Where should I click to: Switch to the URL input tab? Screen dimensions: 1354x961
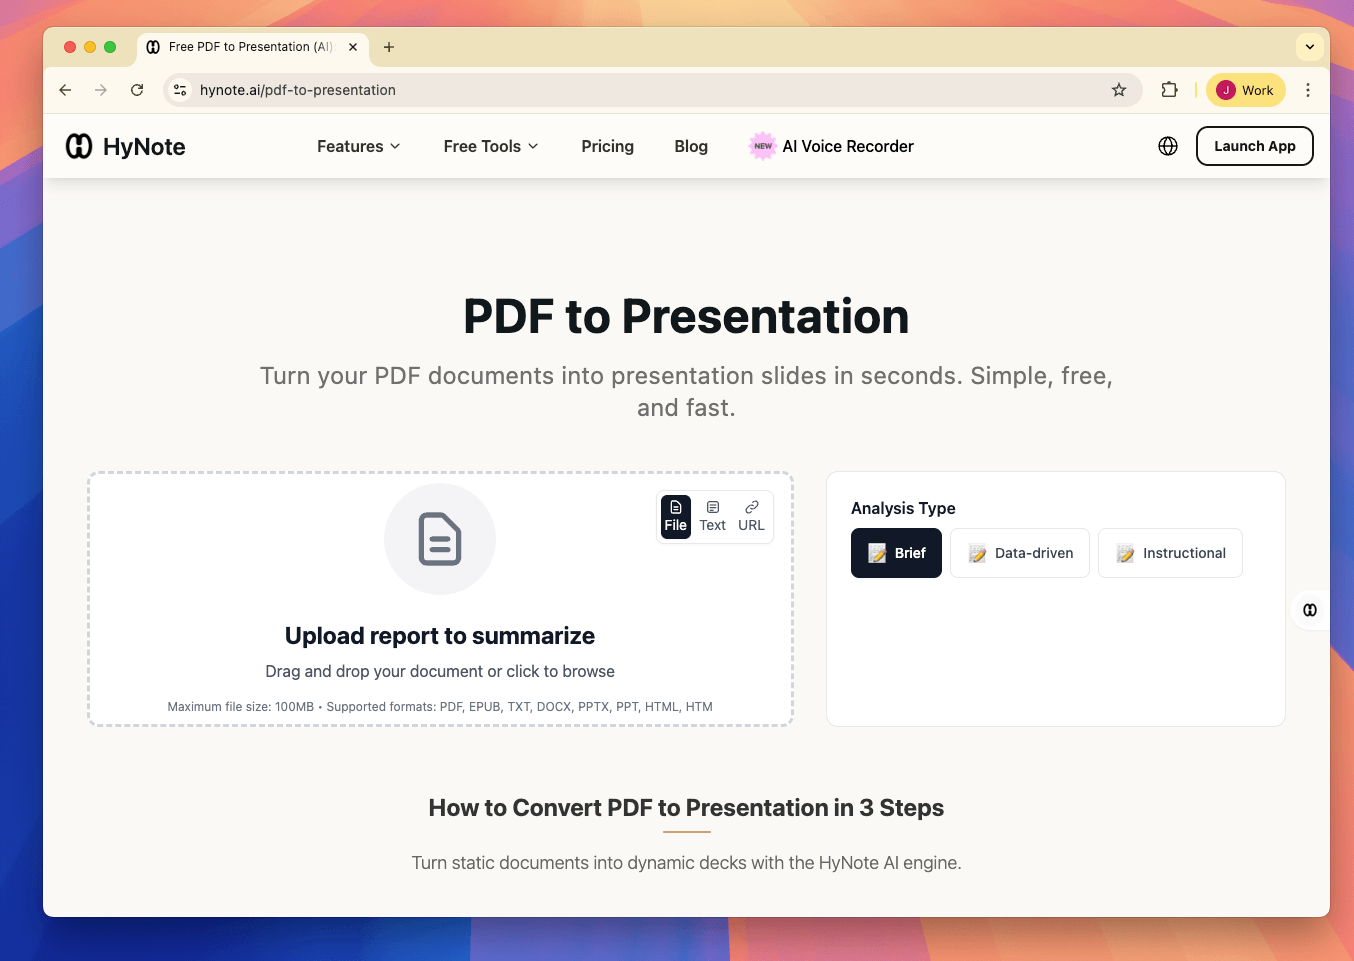point(751,516)
